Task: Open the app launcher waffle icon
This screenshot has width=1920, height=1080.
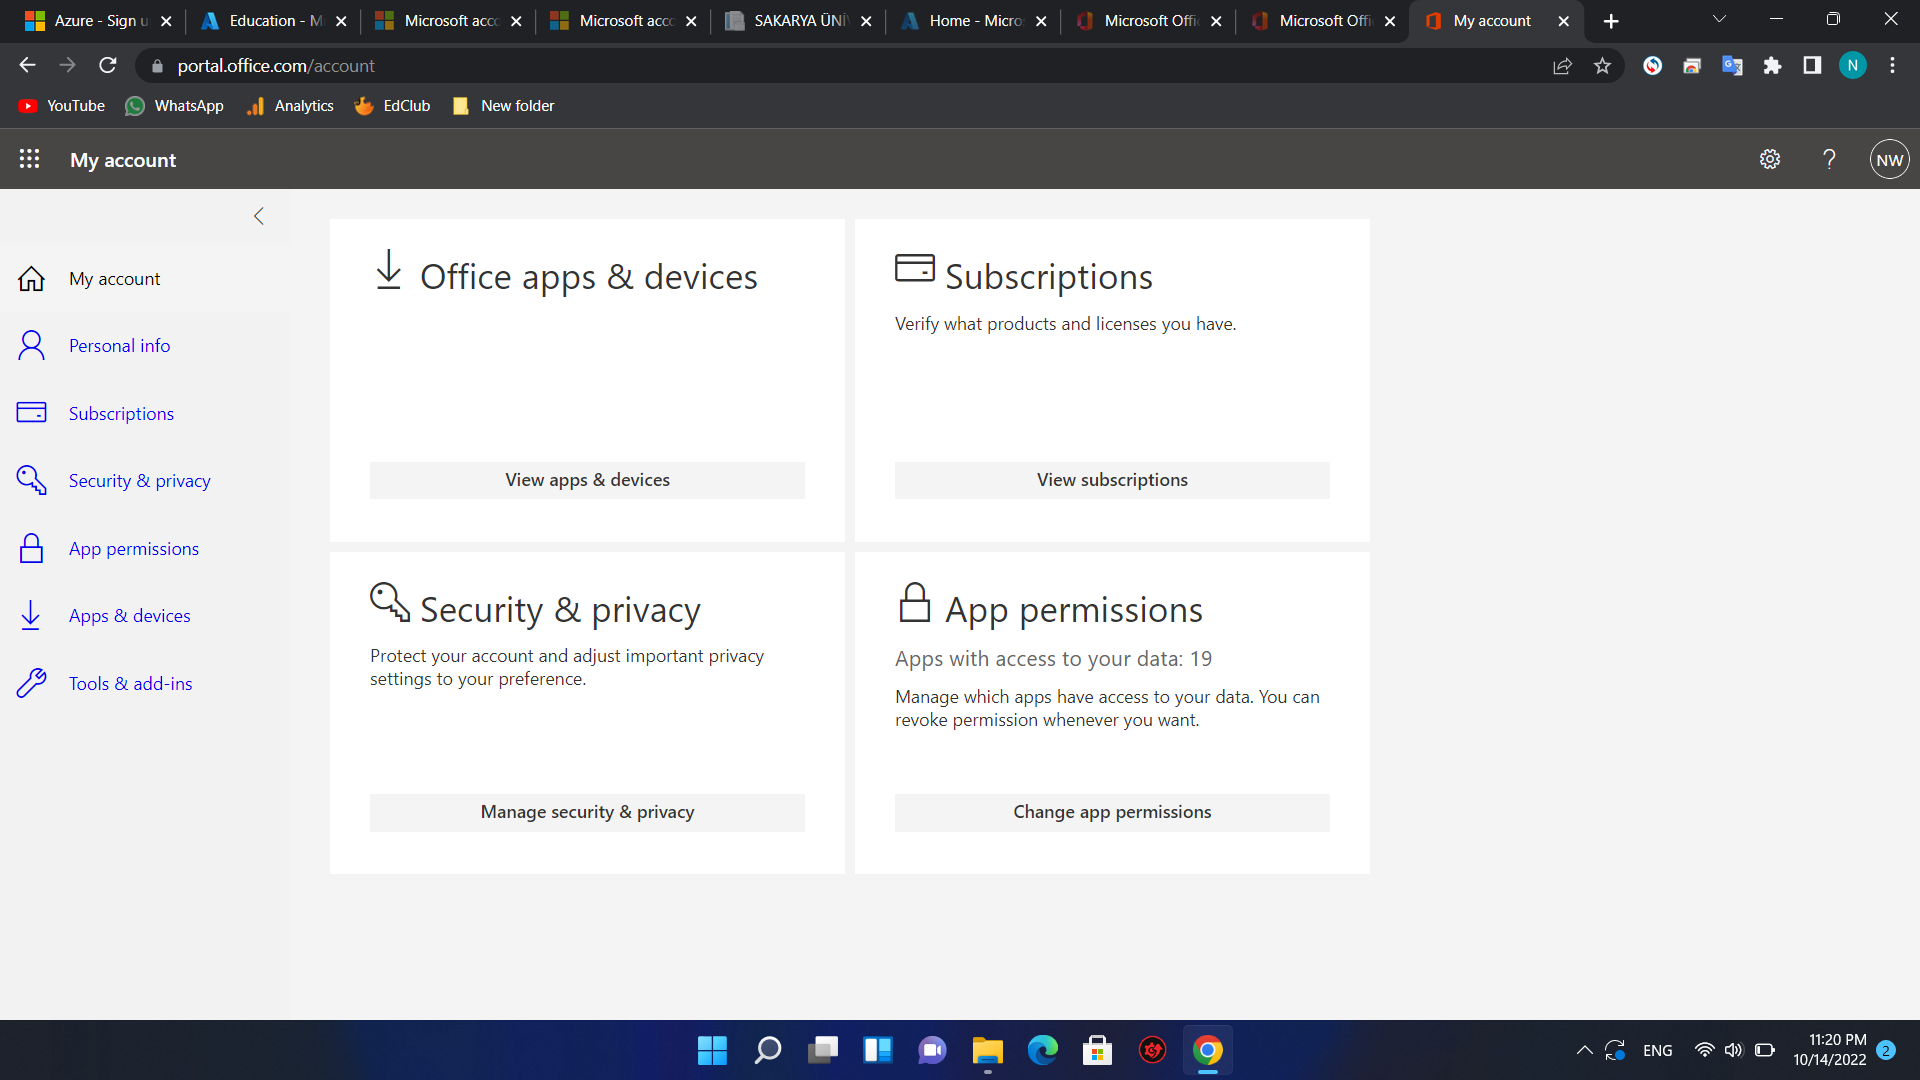Action: pos(29,159)
